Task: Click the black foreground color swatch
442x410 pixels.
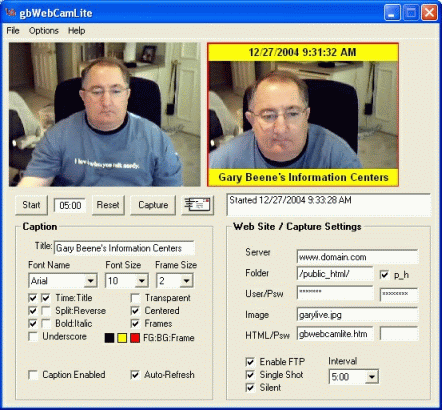Action: tap(109, 338)
